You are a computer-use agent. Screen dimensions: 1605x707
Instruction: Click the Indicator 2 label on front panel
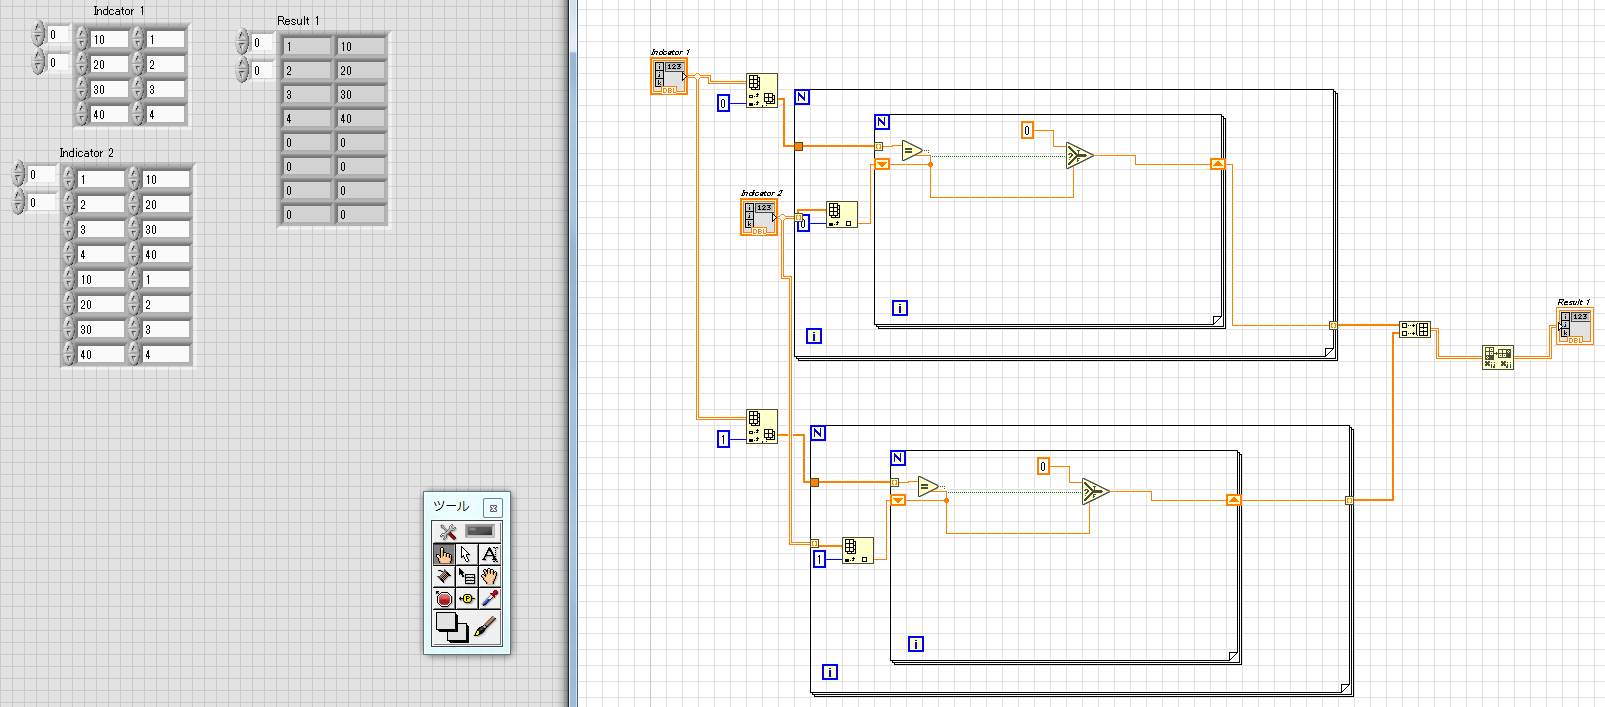(86, 153)
